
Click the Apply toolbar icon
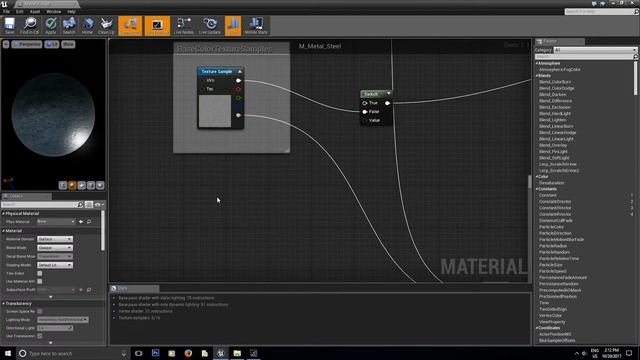click(x=51, y=26)
